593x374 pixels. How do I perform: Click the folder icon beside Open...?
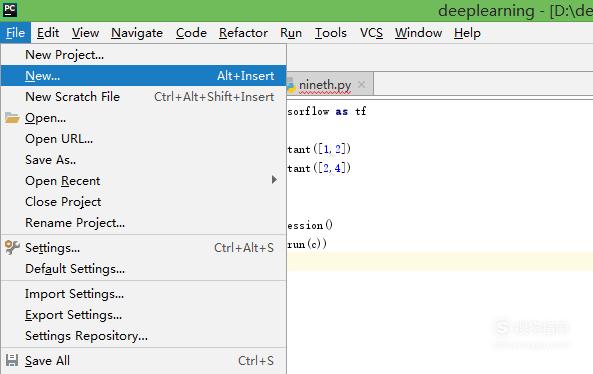(12, 118)
